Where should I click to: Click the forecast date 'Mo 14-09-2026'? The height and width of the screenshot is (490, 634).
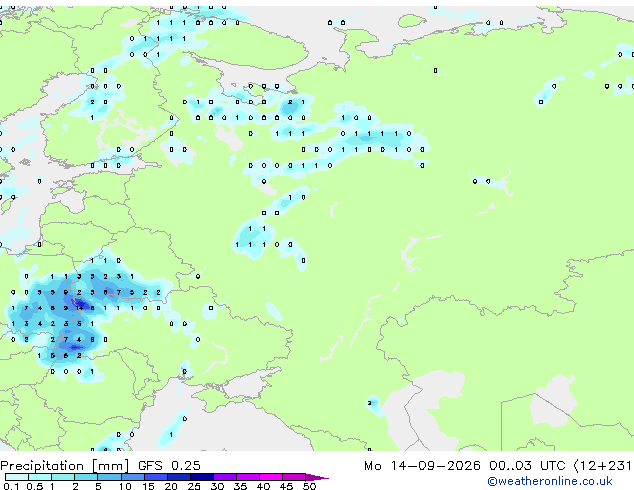[422, 466]
